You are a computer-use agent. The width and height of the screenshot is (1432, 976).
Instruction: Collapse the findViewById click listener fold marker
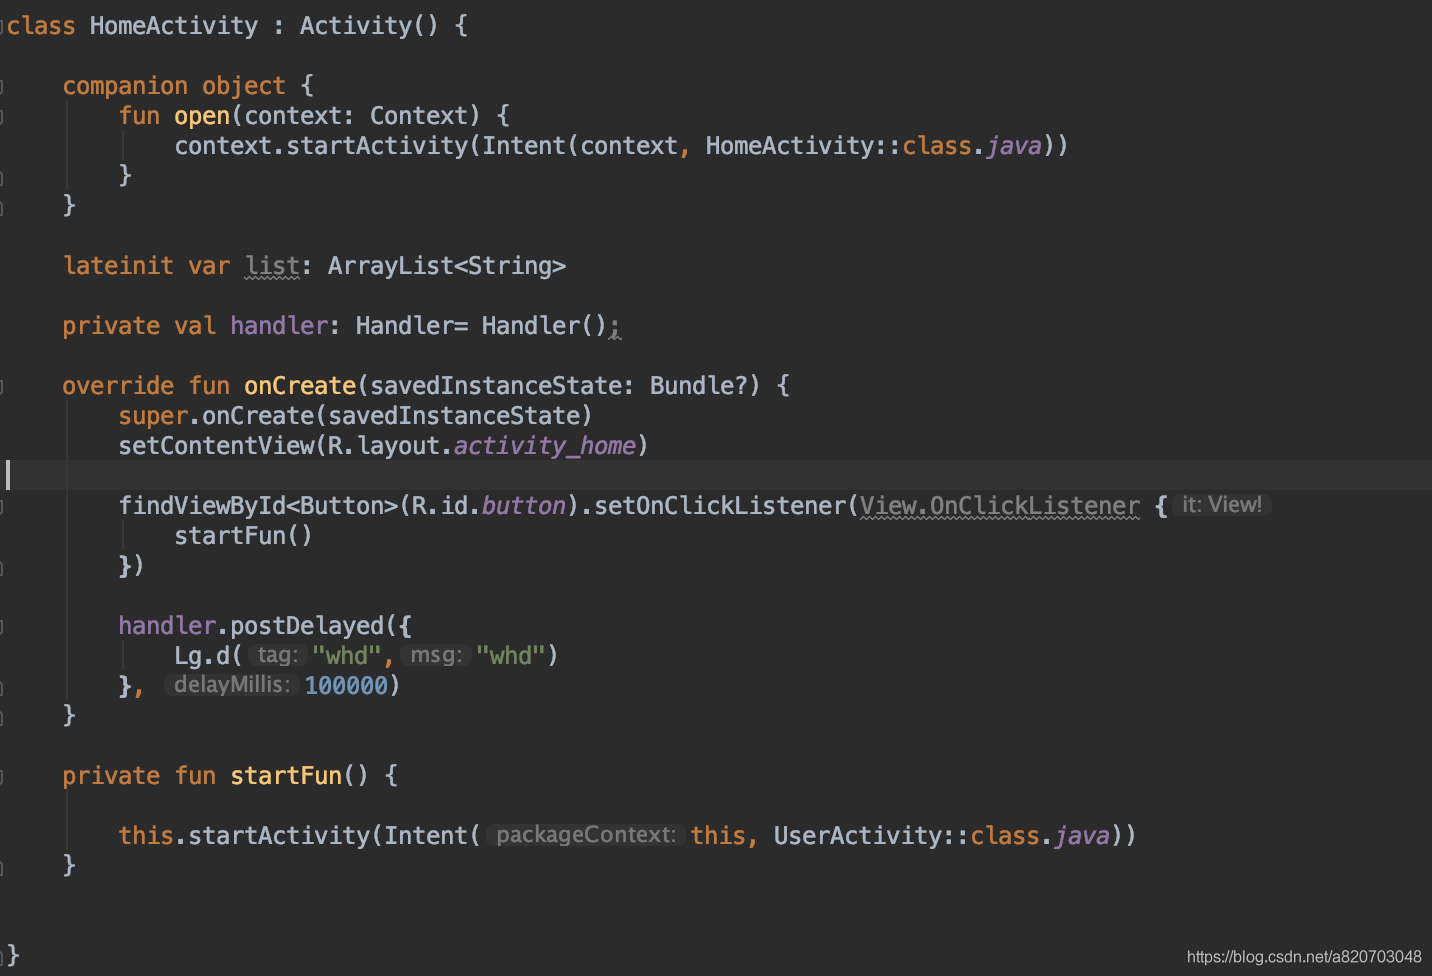[2, 507]
